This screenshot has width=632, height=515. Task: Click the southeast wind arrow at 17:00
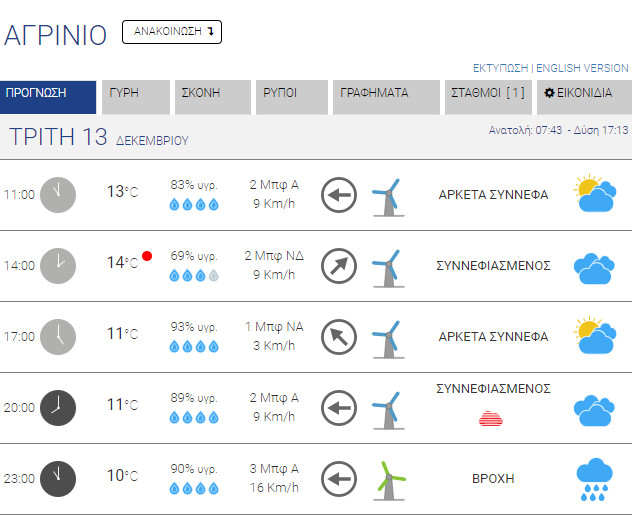point(339,337)
